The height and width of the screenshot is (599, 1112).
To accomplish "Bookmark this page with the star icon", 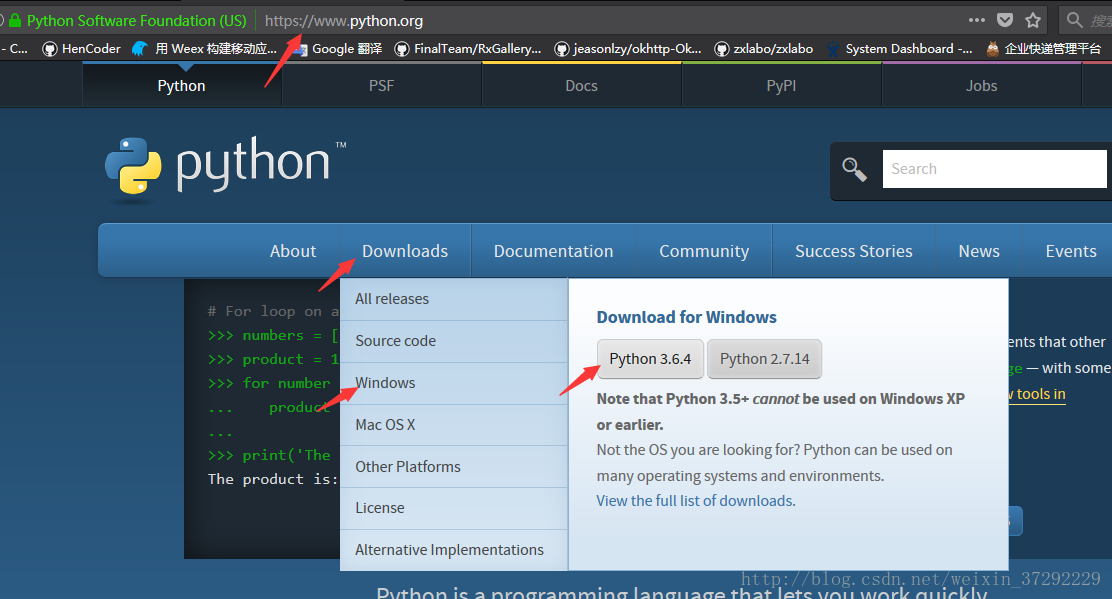I will [x=1033, y=20].
